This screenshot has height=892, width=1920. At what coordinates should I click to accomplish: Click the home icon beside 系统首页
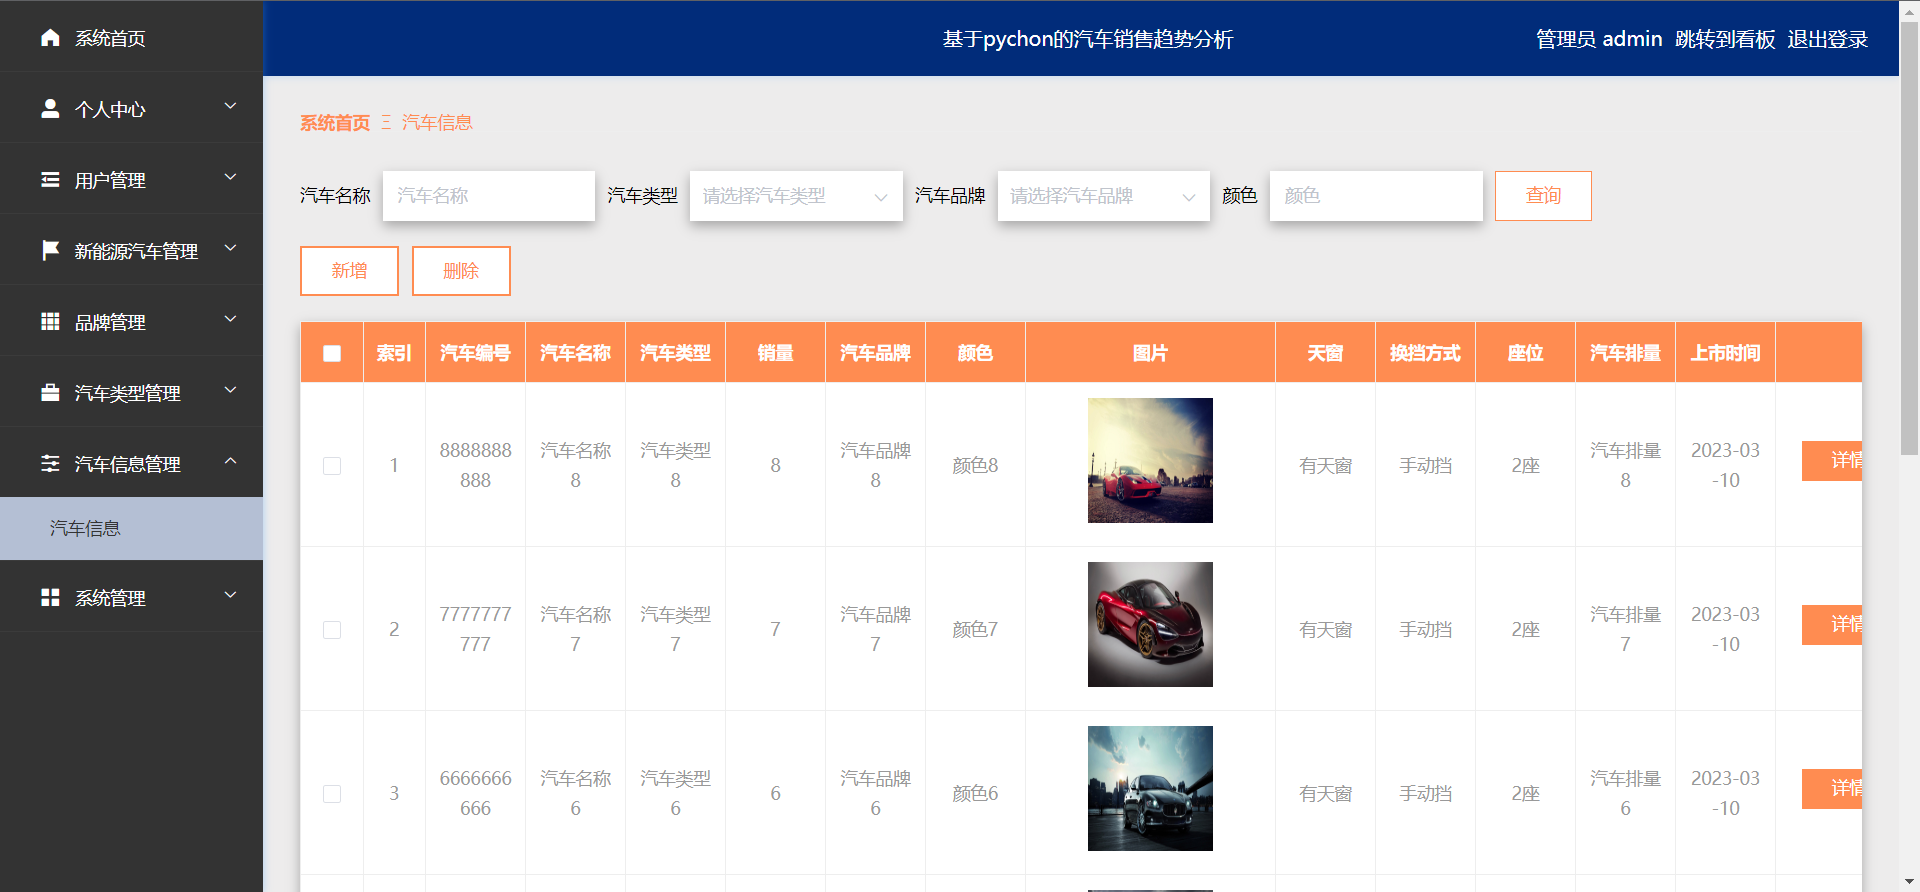pos(50,37)
